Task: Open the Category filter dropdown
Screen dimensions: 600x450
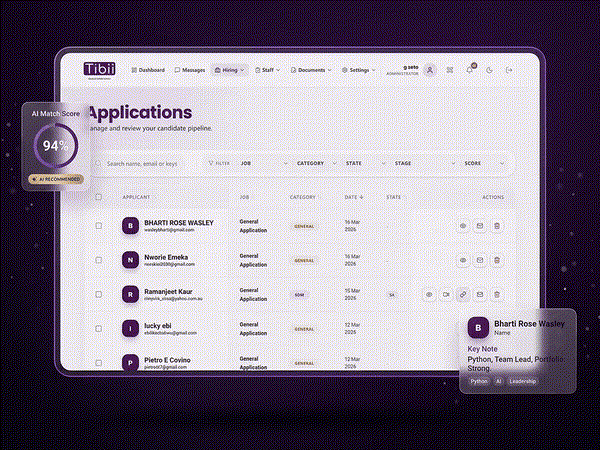Action: coord(316,163)
